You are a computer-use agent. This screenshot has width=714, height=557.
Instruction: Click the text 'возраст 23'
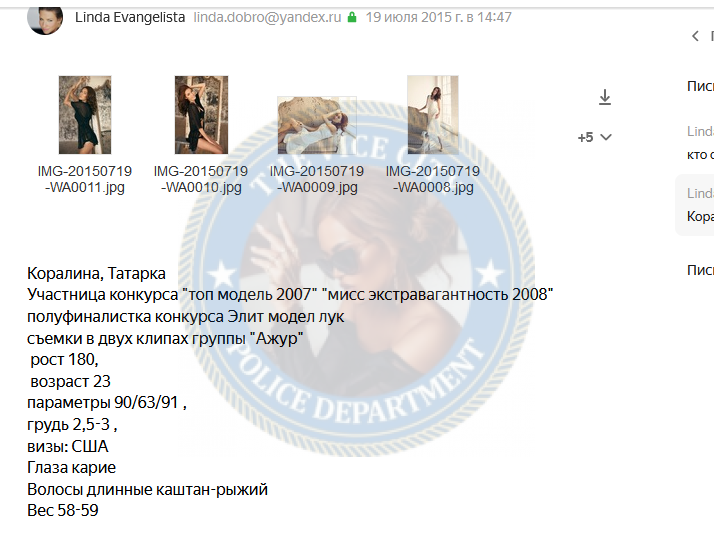coord(70,381)
